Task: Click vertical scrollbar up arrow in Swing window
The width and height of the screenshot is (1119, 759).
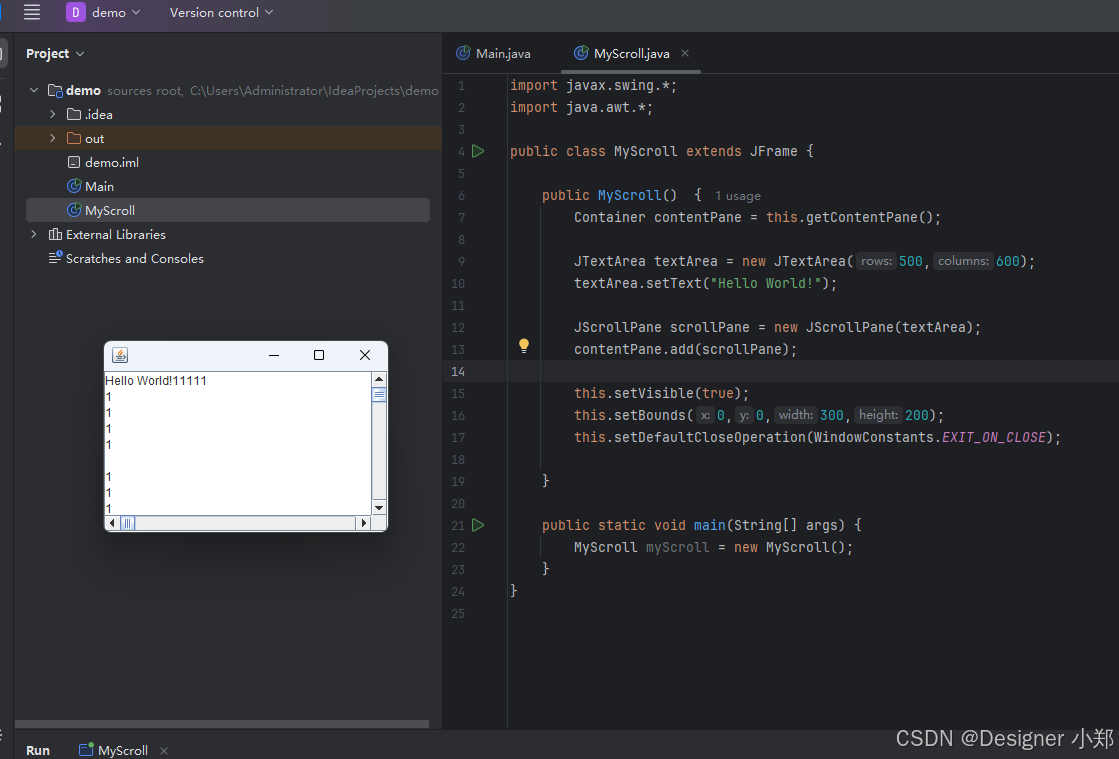Action: 379,380
